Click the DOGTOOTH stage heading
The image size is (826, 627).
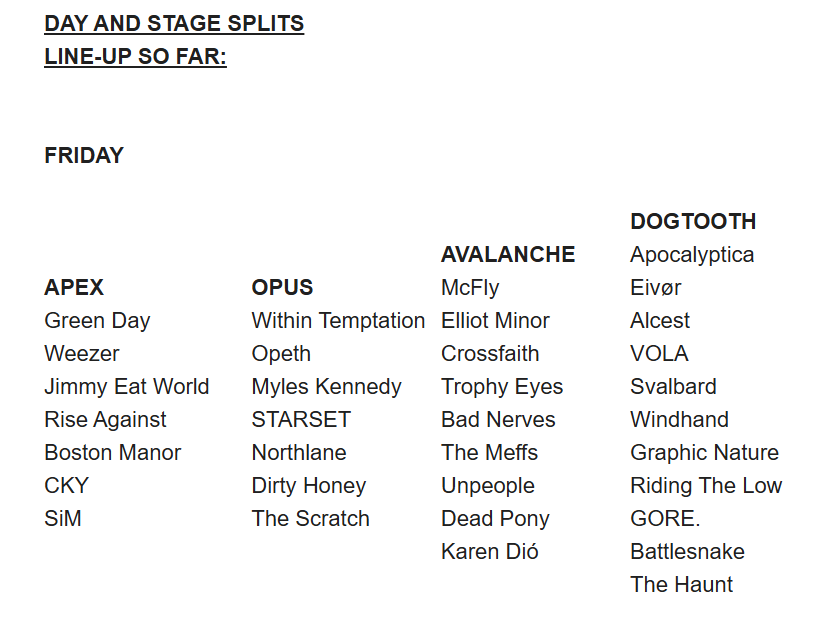click(693, 221)
